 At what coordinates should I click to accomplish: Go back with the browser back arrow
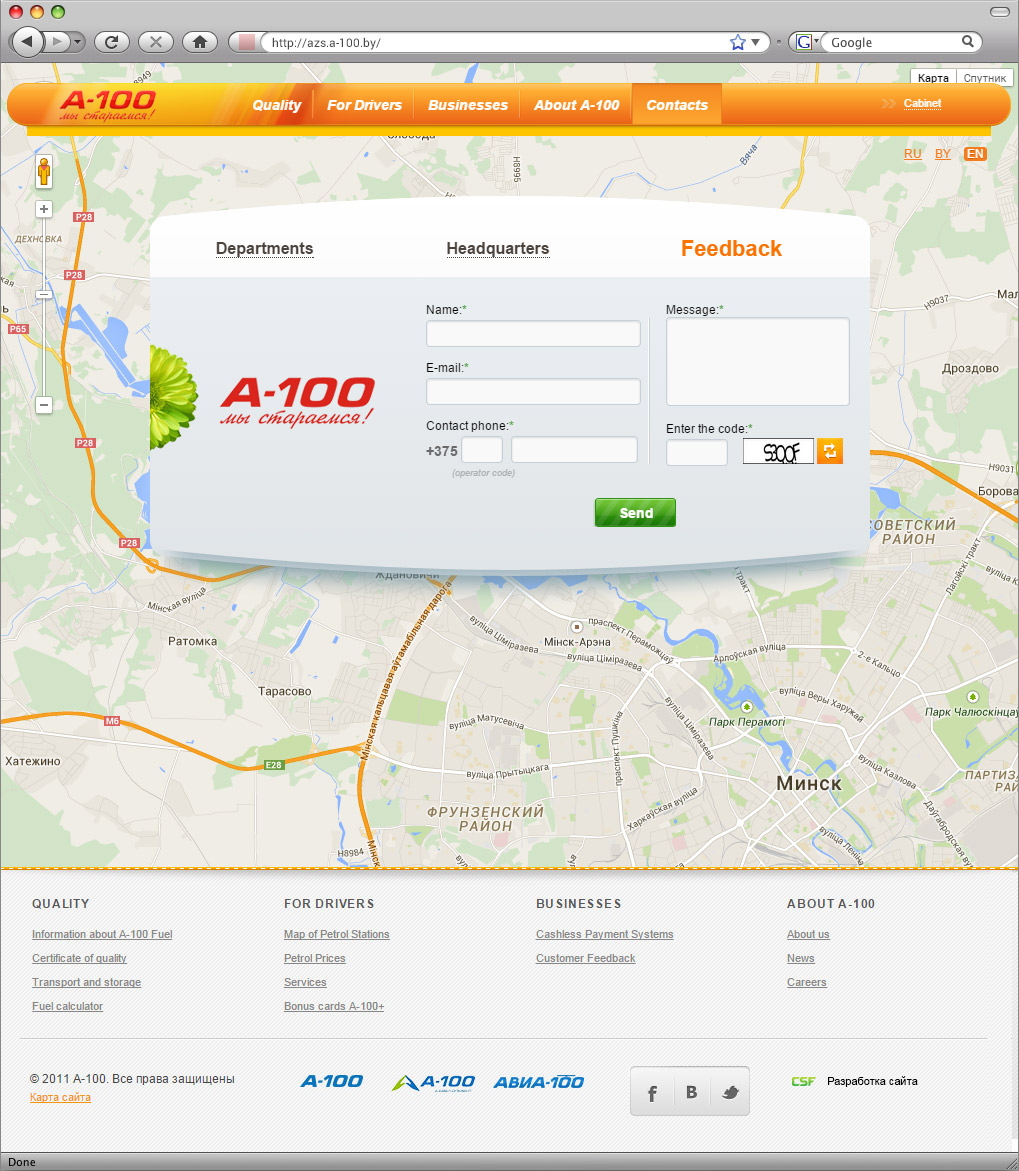[x=28, y=41]
